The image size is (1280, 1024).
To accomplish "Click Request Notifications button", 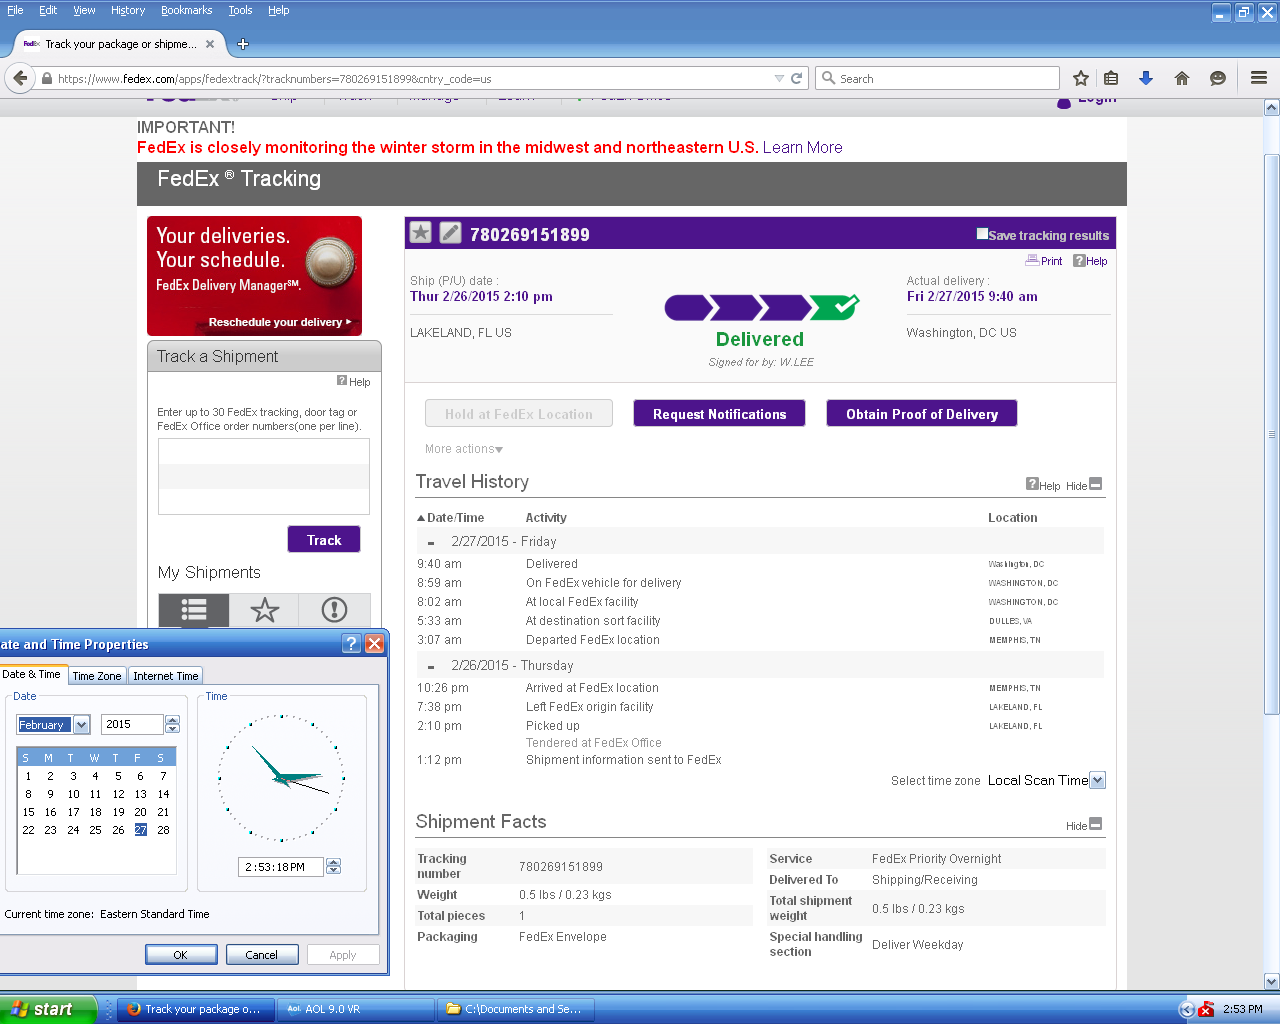I will coord(720,414).
